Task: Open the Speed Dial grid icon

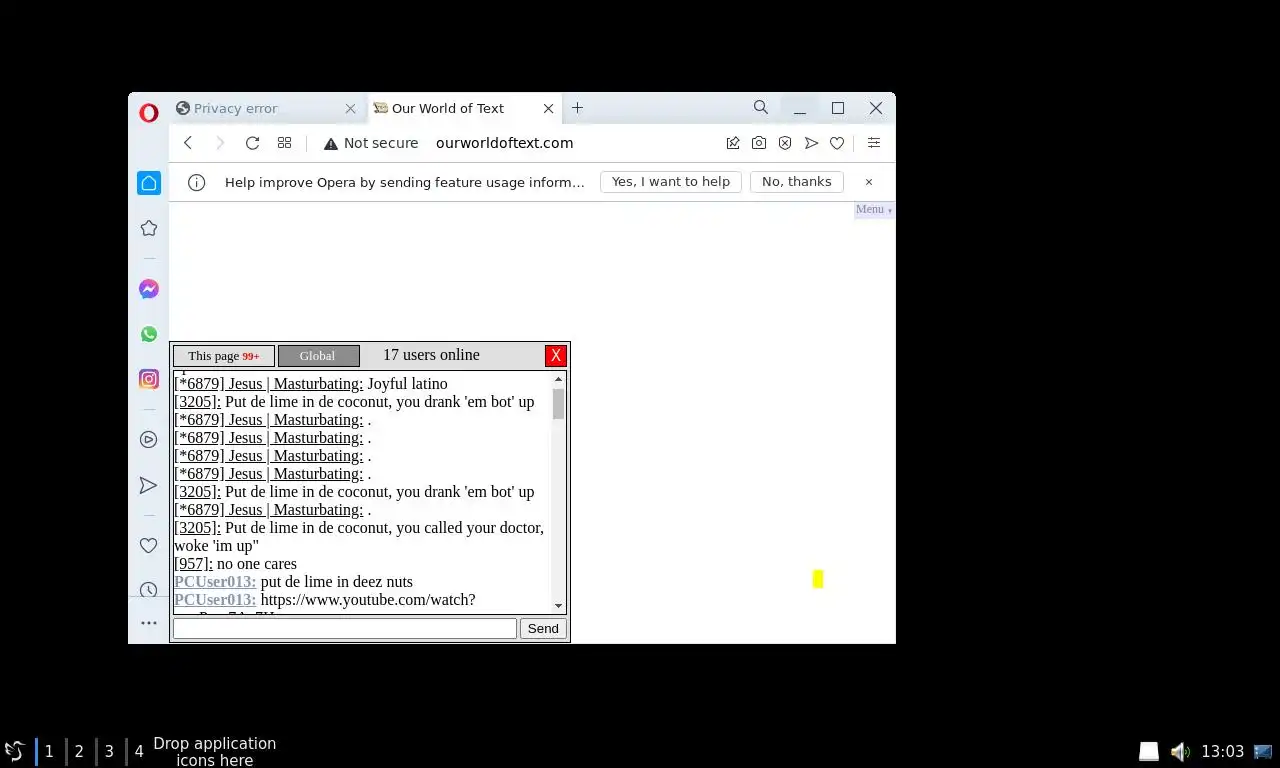Action: coord(284,143)
